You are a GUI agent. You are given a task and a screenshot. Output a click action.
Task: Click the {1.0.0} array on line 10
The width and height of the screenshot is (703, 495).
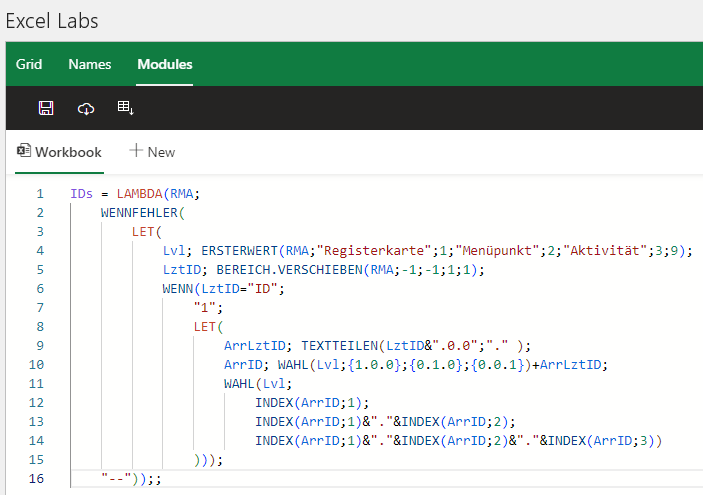(374, 365)
